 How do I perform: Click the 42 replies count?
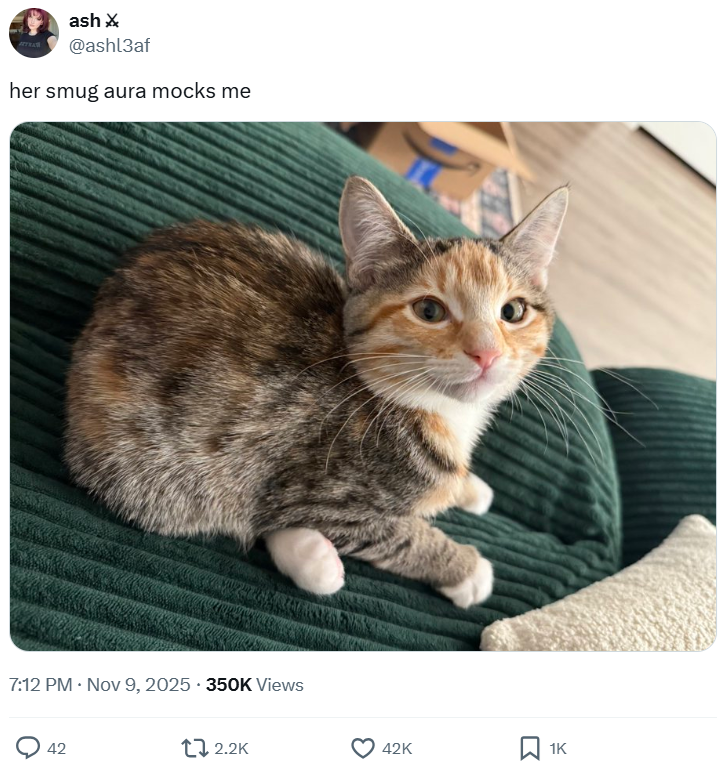coord(57,748)
